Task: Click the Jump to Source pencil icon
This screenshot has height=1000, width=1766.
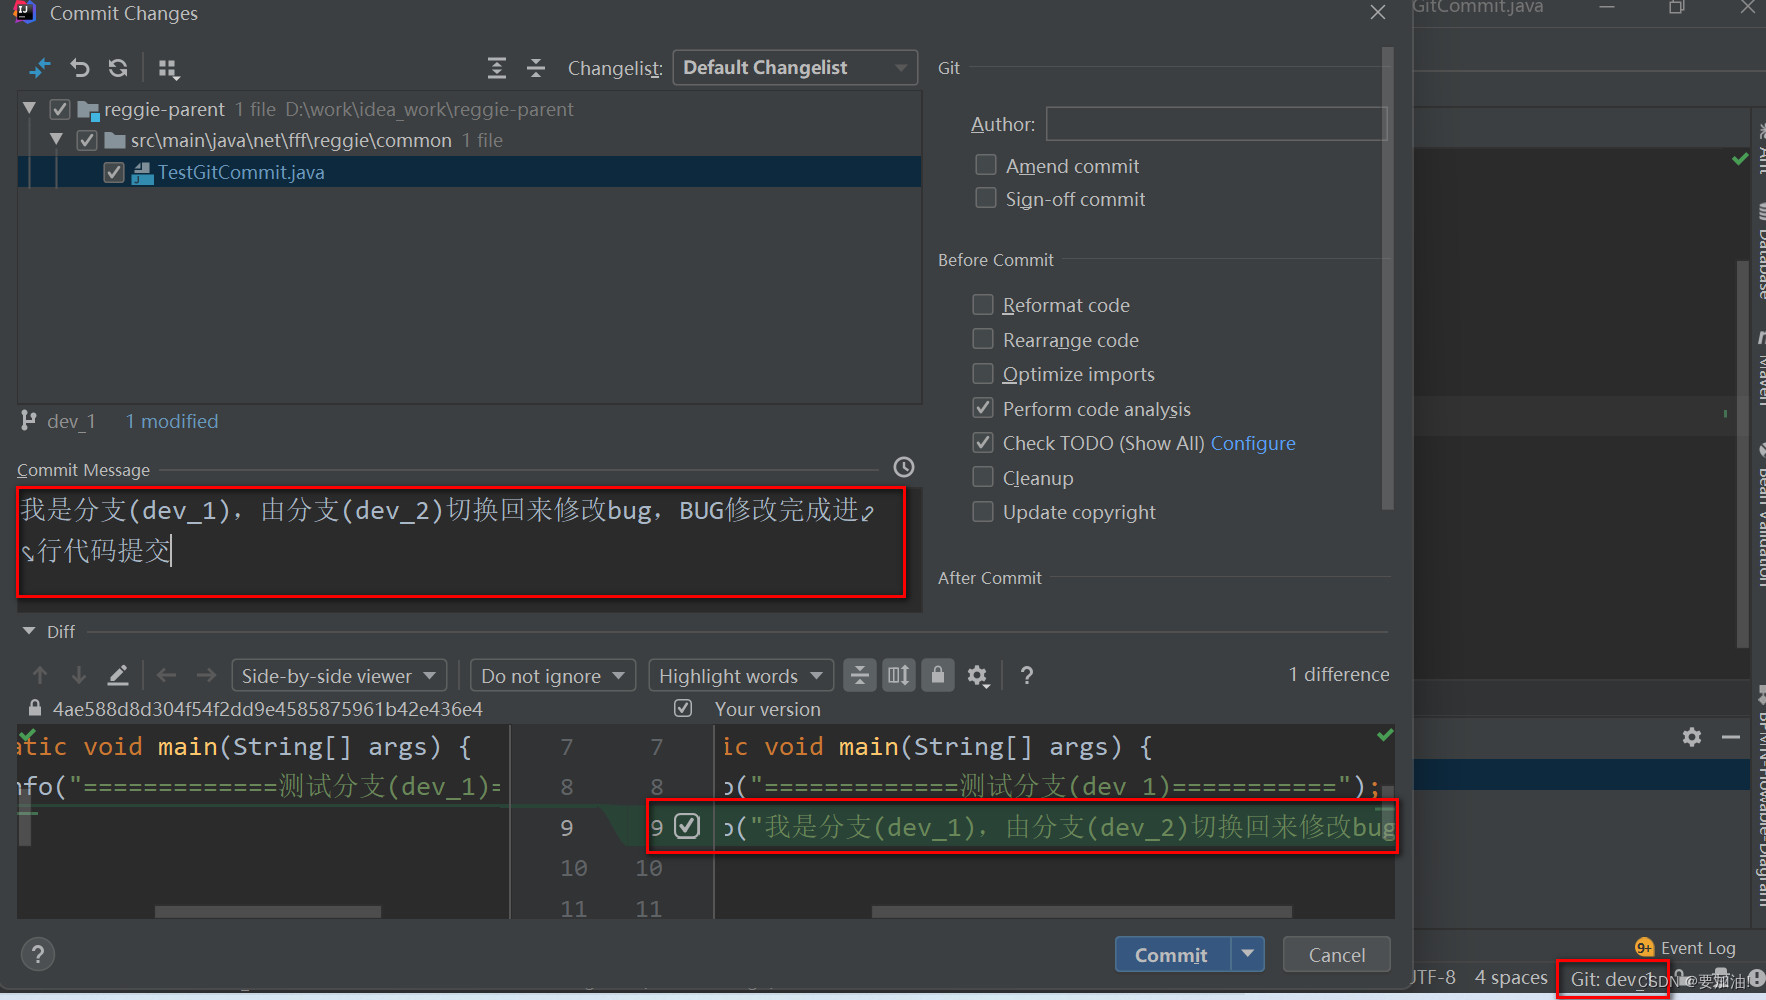Action: (118, 675)
